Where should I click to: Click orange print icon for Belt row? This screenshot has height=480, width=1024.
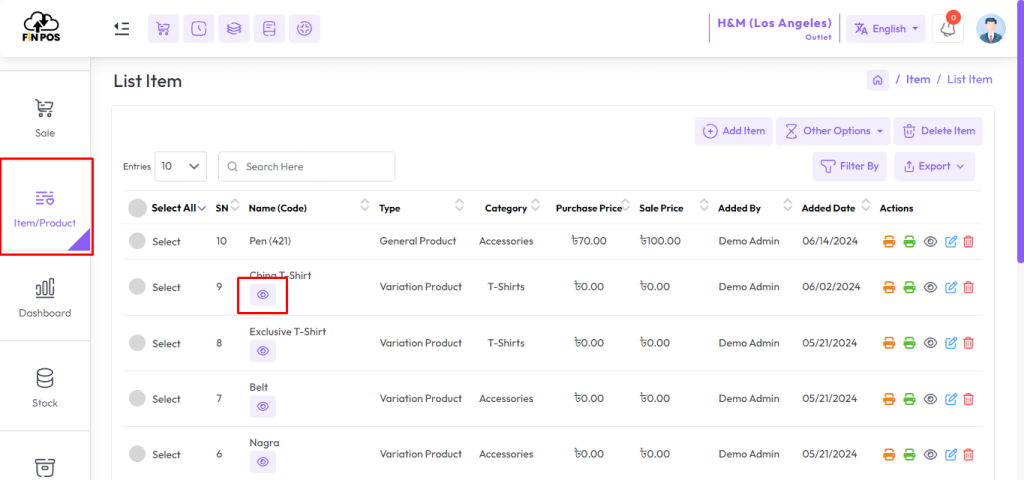(889, 398)
